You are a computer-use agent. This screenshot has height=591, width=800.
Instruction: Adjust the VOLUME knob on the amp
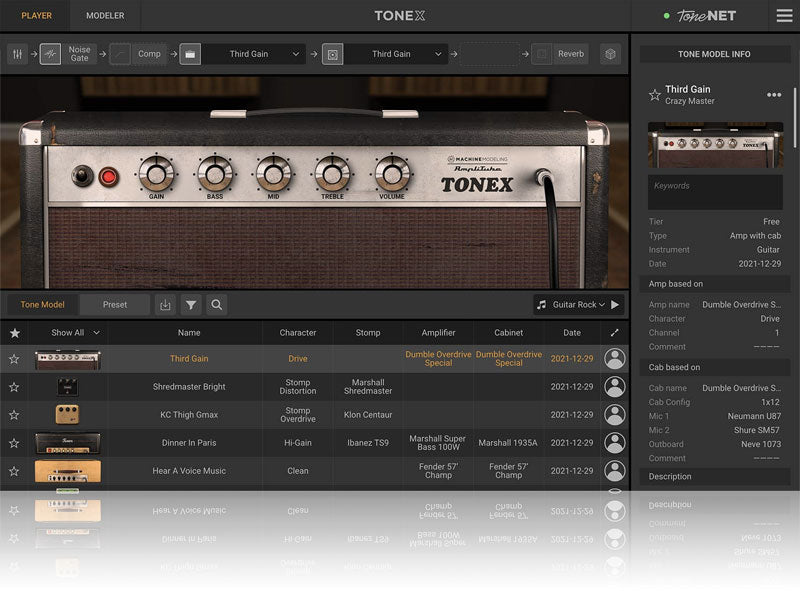tap(392, 174)
